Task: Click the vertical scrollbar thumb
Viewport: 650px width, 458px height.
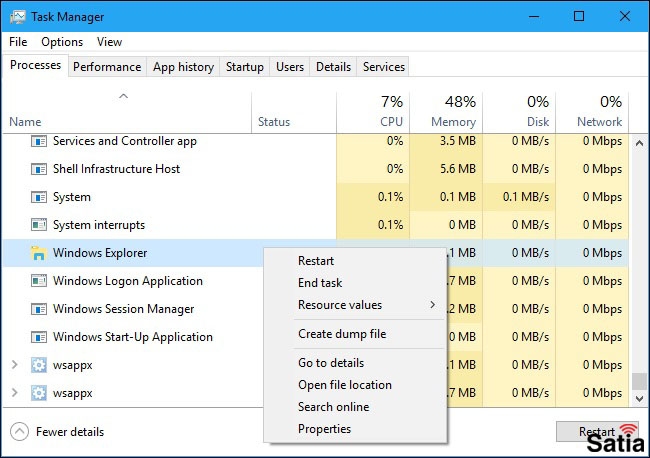Action: 639,381
